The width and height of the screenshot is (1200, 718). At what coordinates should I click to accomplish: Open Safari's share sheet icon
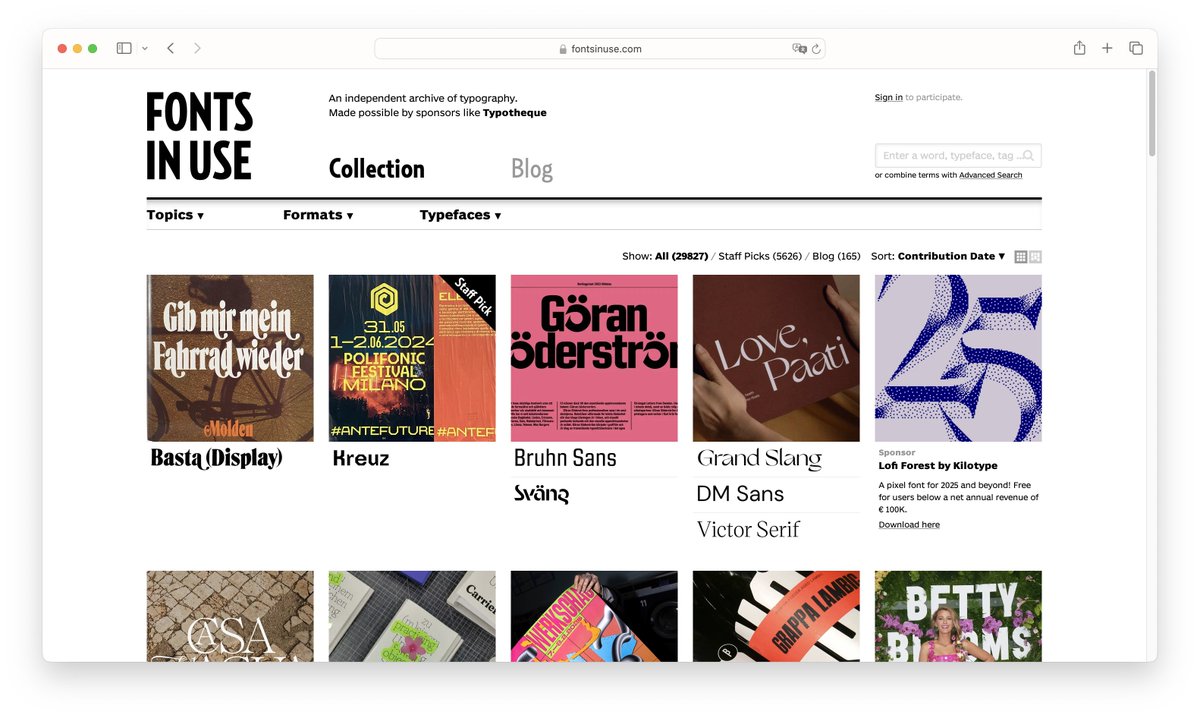click(1078, 47)
